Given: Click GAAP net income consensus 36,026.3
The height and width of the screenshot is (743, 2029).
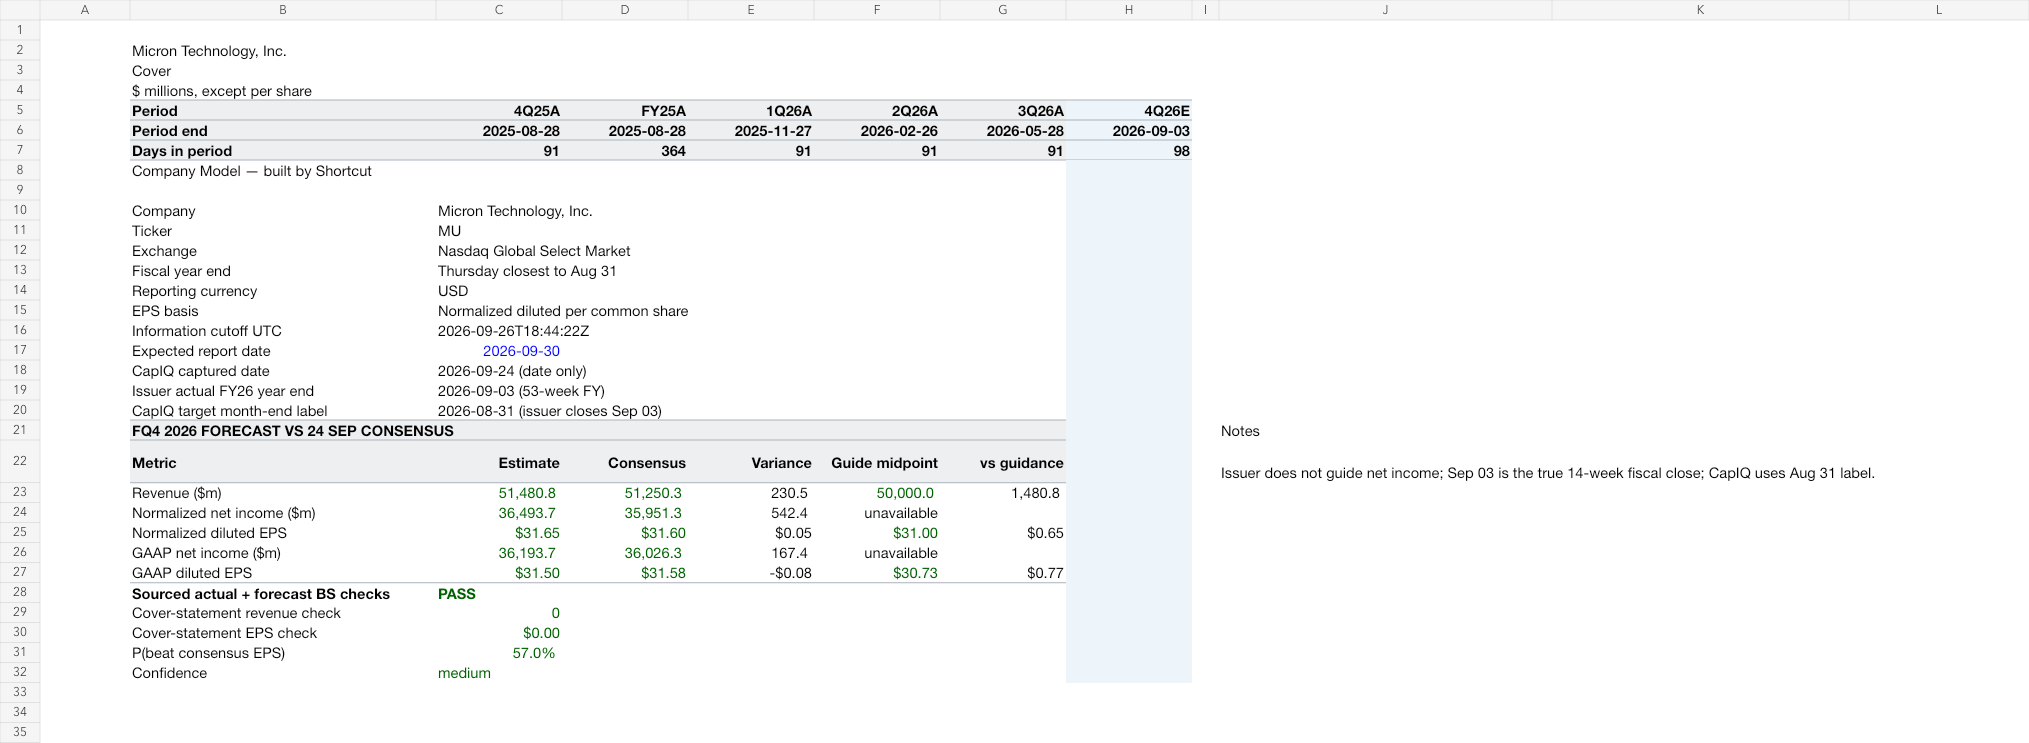Looking at the screenshot, I should coord(653,553).
